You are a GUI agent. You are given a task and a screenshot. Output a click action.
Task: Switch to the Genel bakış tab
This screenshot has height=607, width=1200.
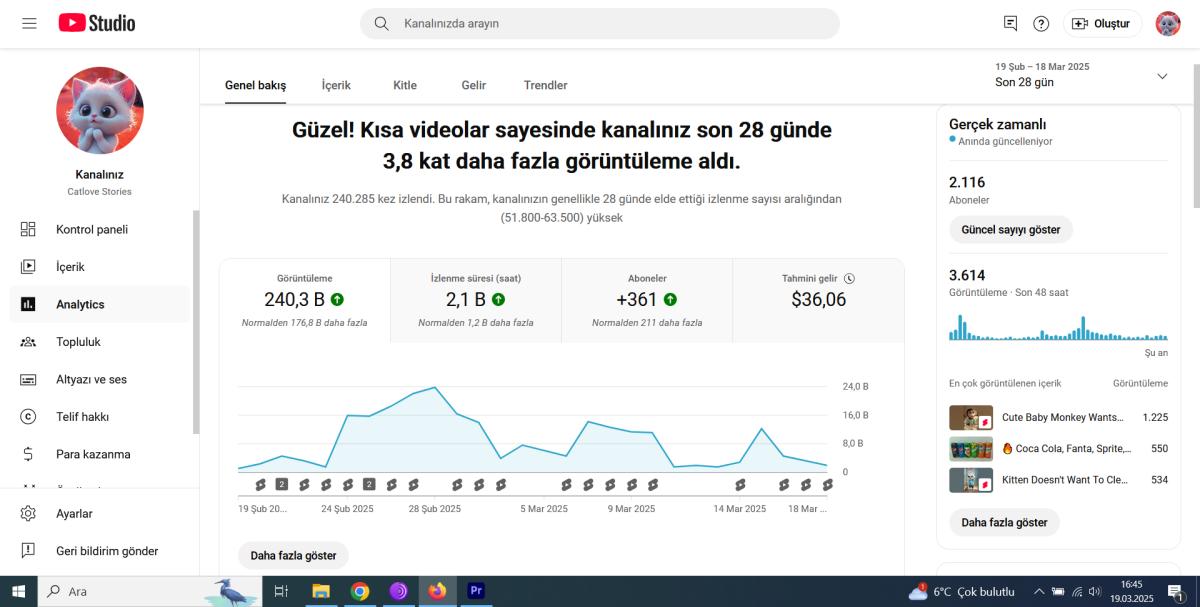[255, 85]
